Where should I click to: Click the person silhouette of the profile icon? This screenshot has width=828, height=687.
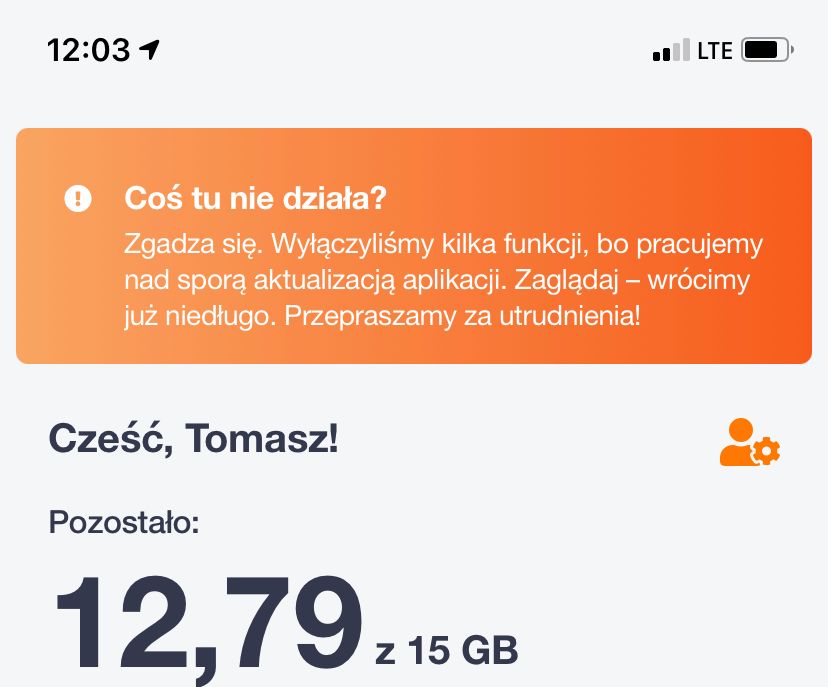pos(738,440)
